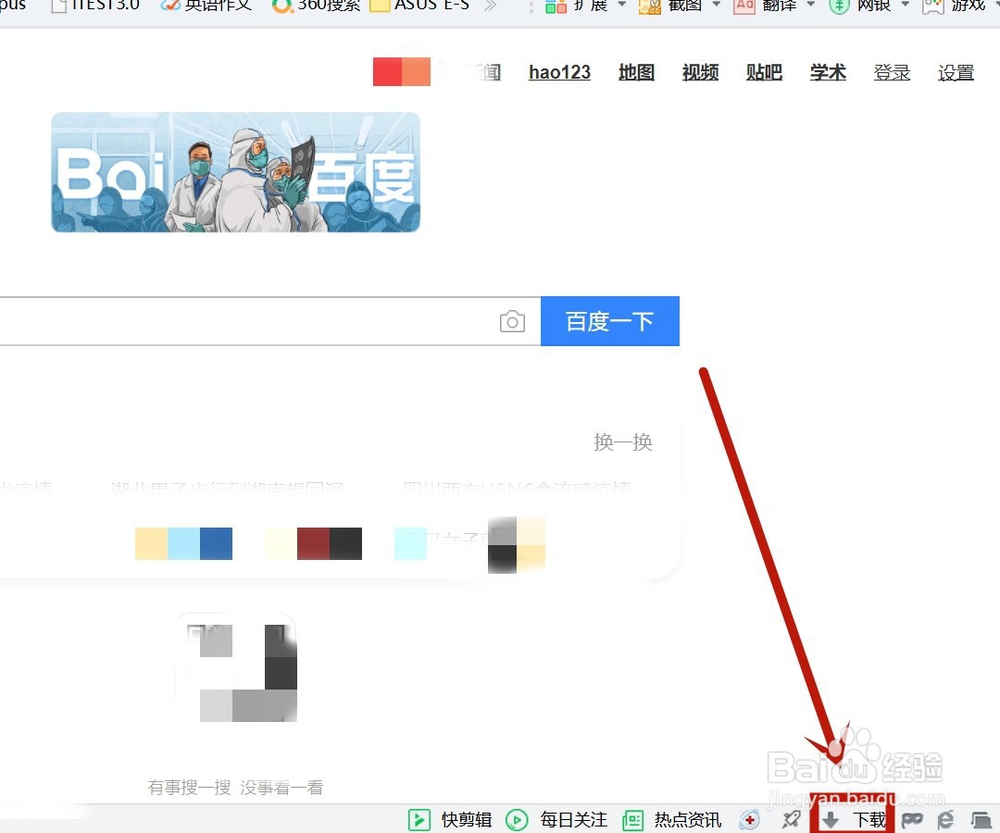Open the 360搜索 bookmark
Image resolution: width=1000 pixels, height=833 pixels.
tap(316, 6)
